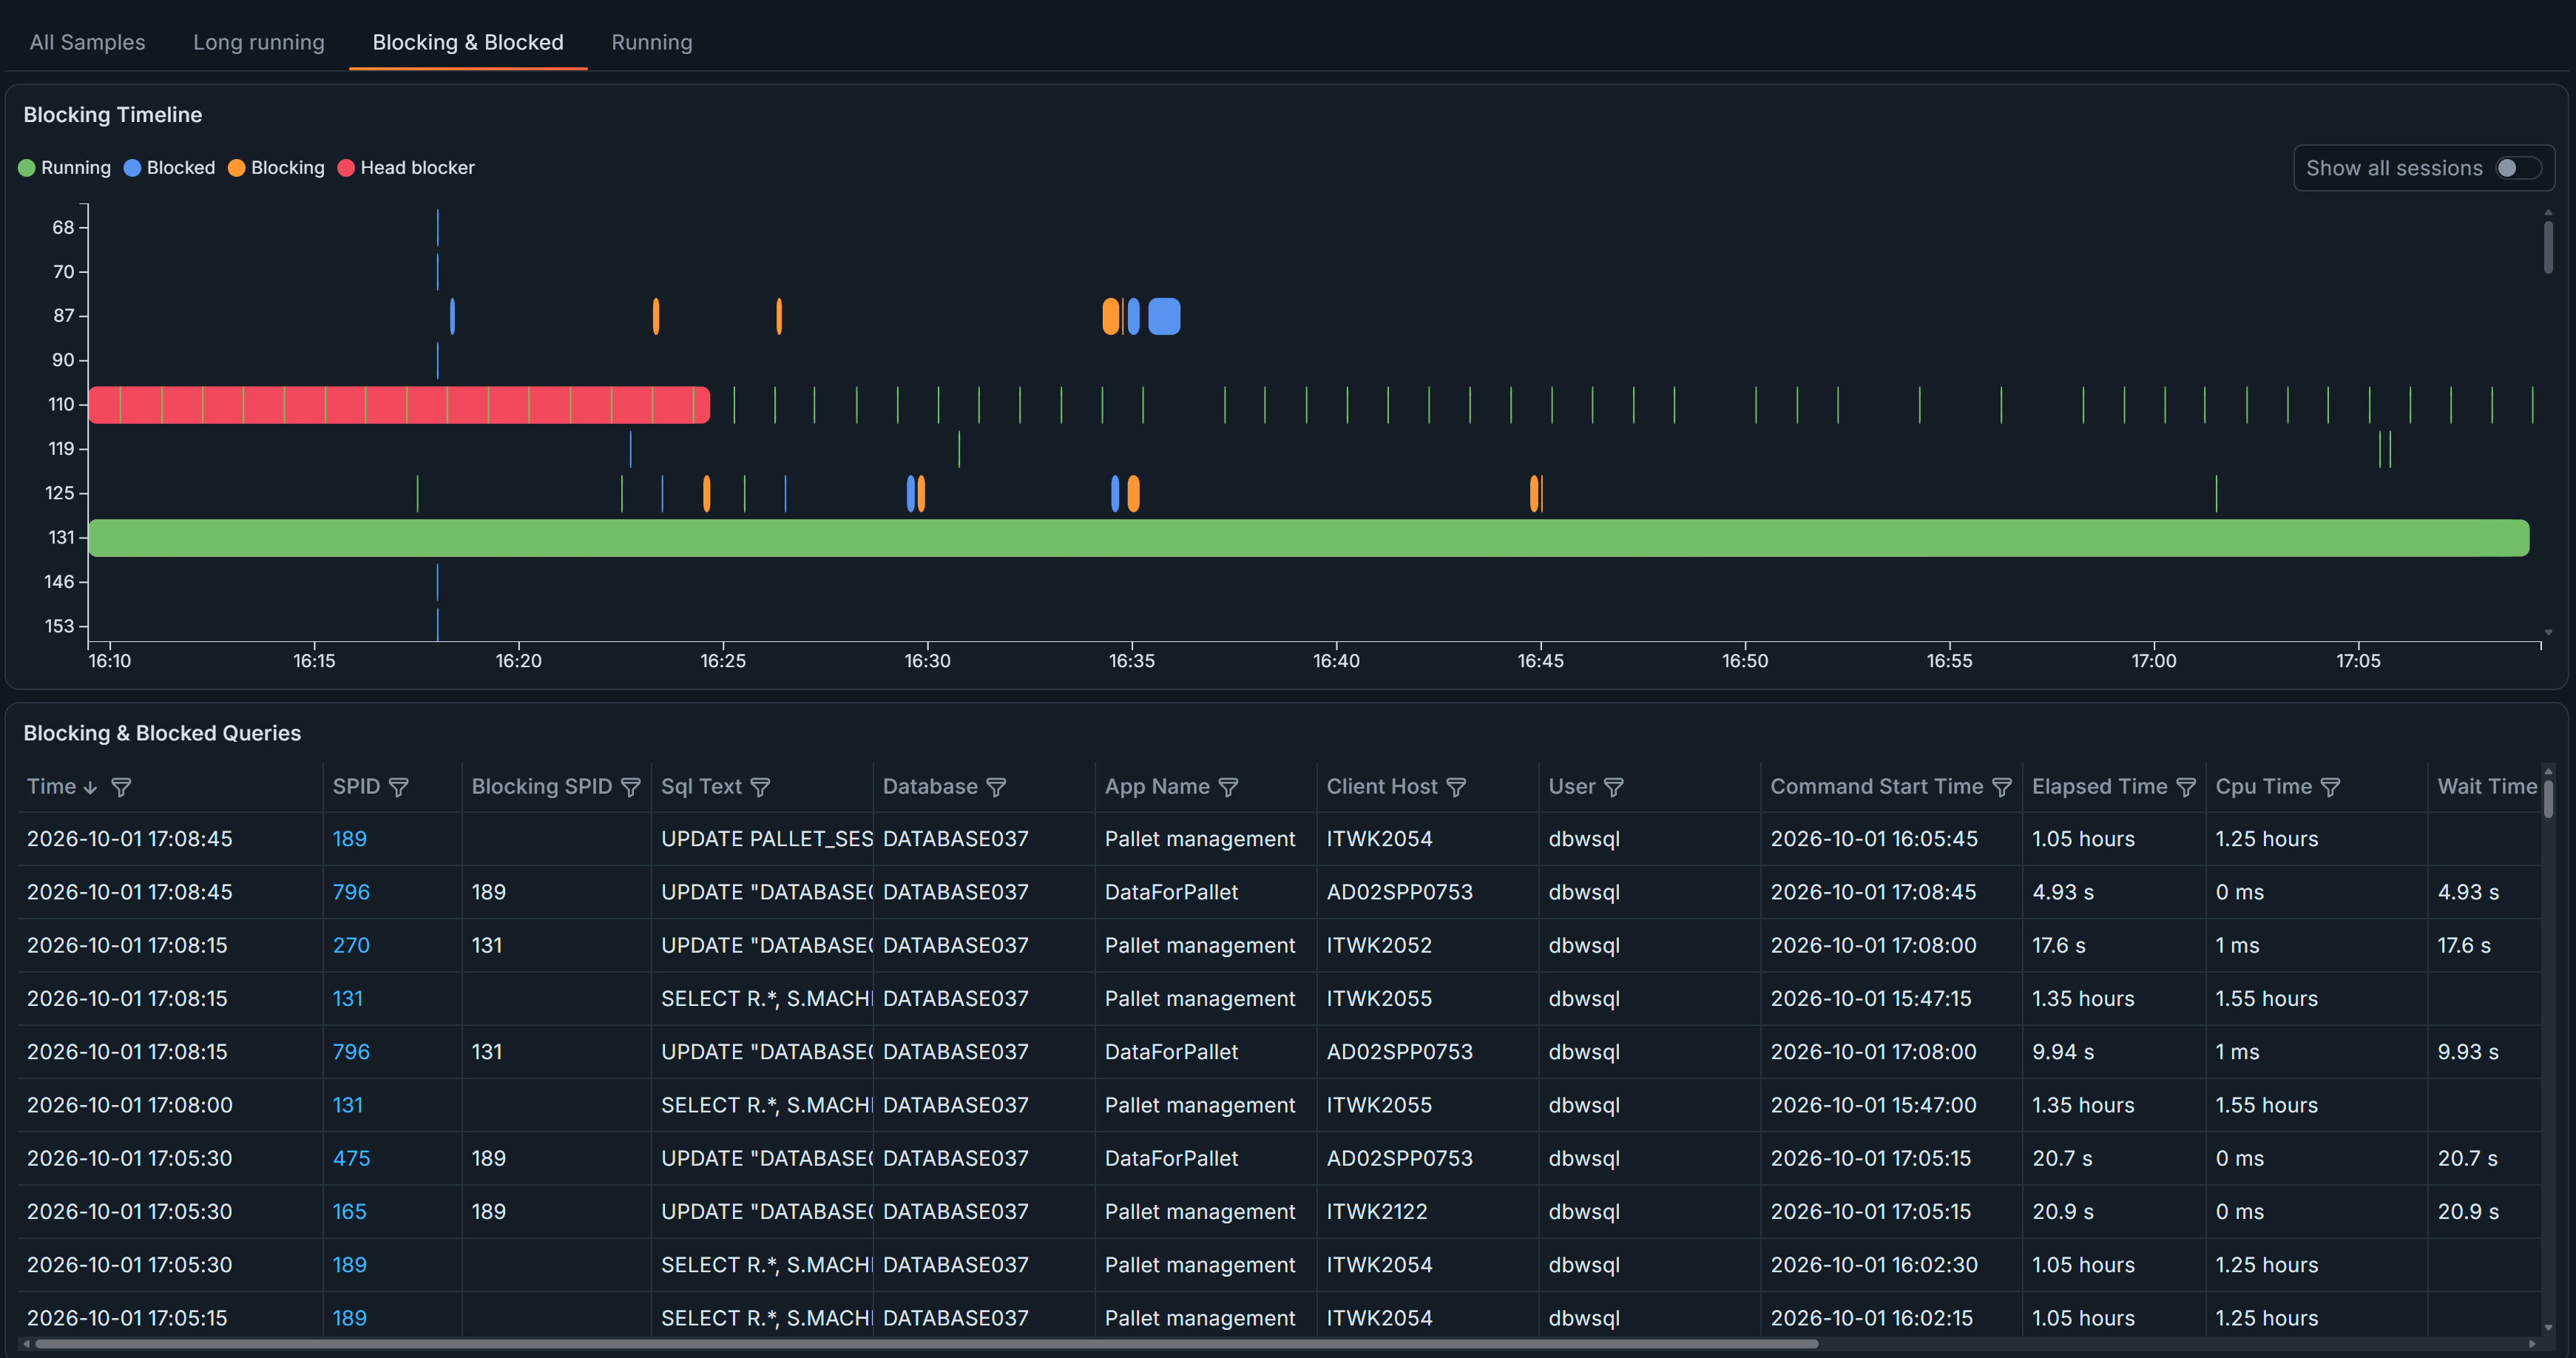The width and height of the screenshot is (2576, 1358).
Task: Open the Client Host column filter
Action: point(1456,787)
